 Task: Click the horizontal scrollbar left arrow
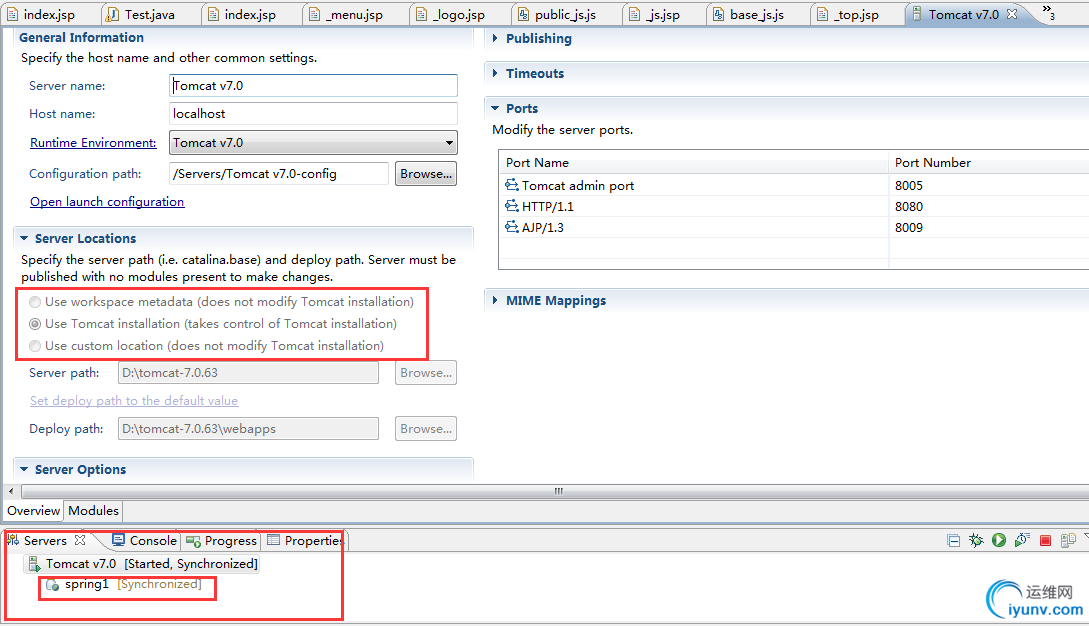(x=11, y=491)
